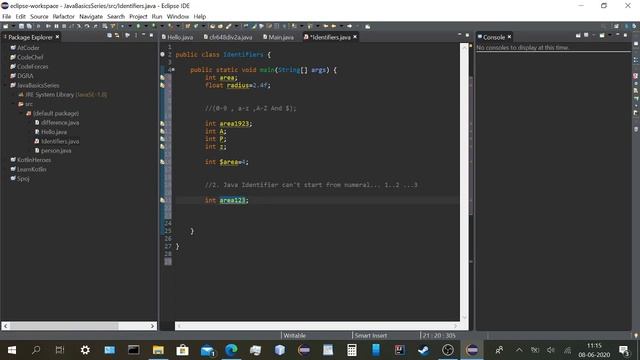The width and height of the screenshot is (640, 360).
Task: Navigate Back with yellow arrow icon
Action: (x=333, y=26)
